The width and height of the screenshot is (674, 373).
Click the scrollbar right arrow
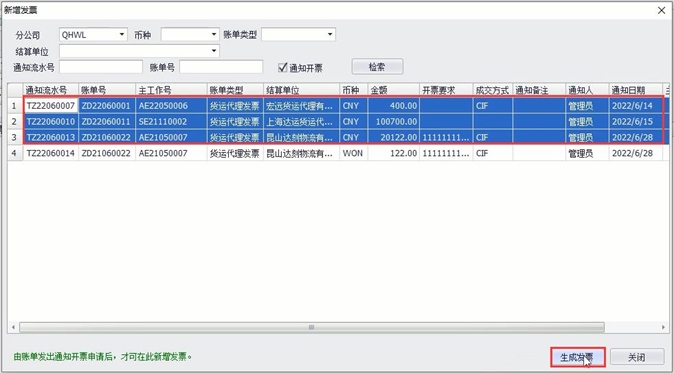663,327
